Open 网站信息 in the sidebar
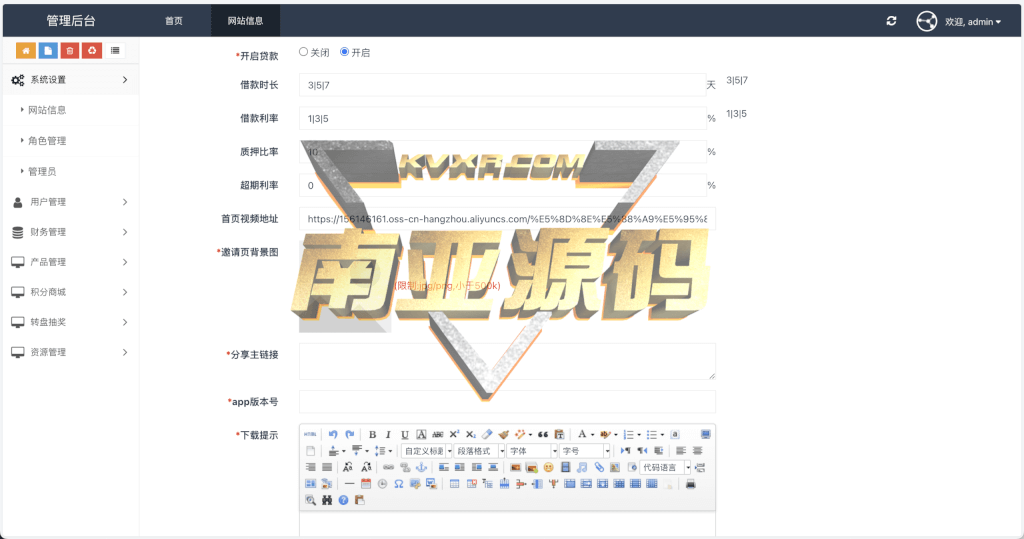Viewport: 1024px width, 539px height. [x=47, y=110]
